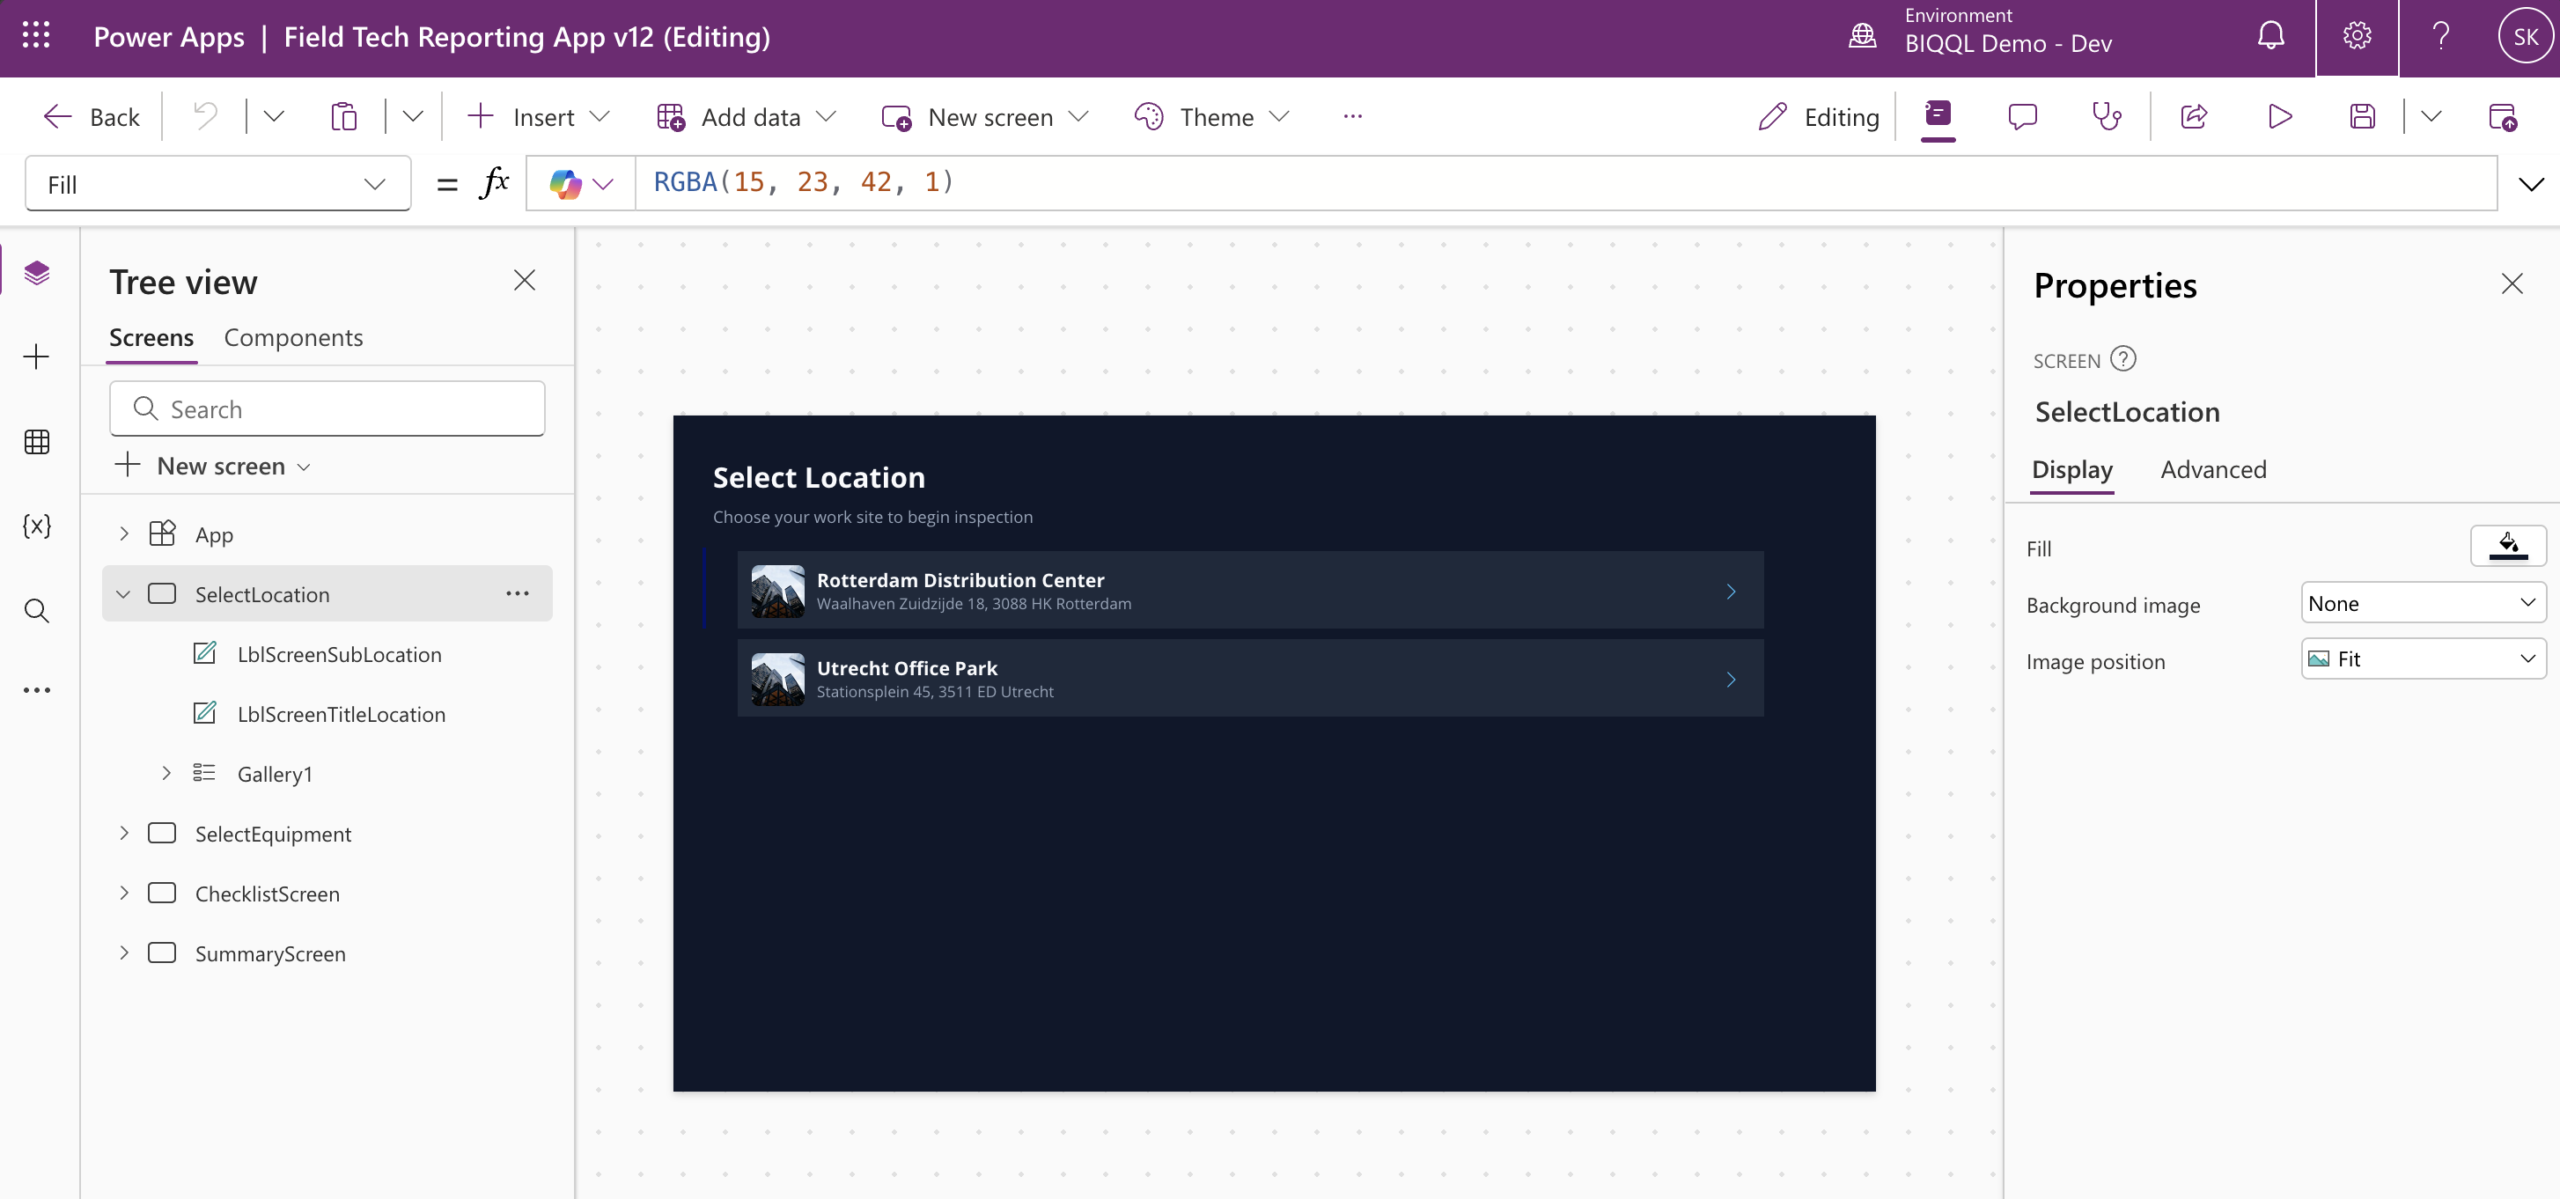
Task: Expand the ChecklistScreen node
Action: click(x=124, y=893)
